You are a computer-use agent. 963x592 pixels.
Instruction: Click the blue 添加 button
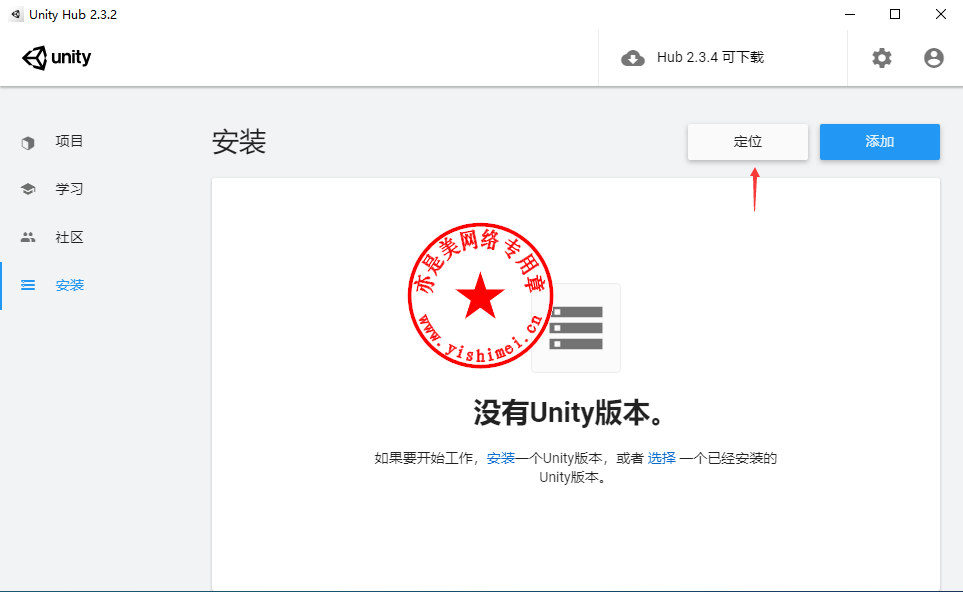(x=879, y=142)
